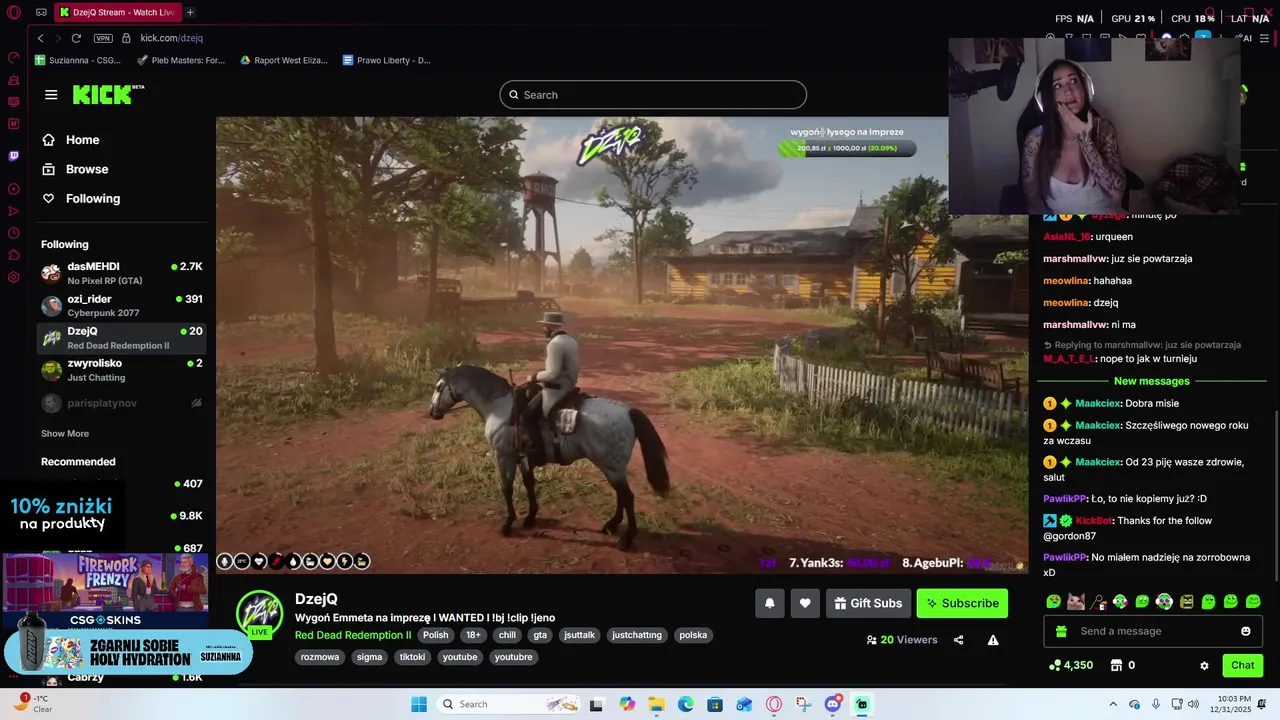Open Prawo Liberty bookmark
This screenshot has height=720, width=1280.
[386, 60]
